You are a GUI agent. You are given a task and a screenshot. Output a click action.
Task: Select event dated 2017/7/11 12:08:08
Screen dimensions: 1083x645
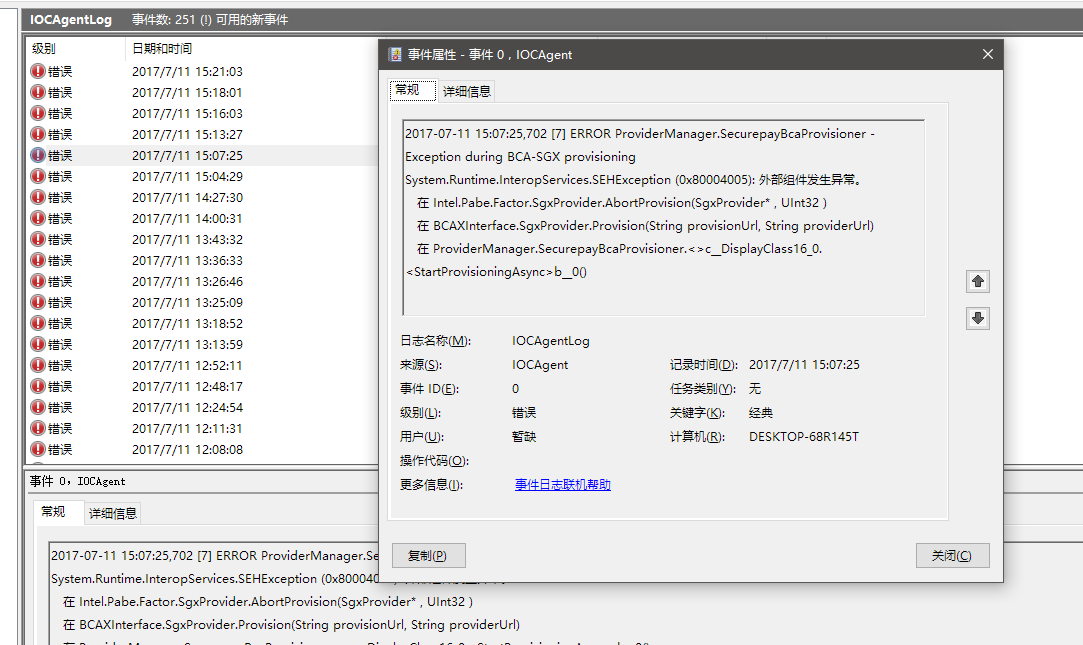coord(187,449)
